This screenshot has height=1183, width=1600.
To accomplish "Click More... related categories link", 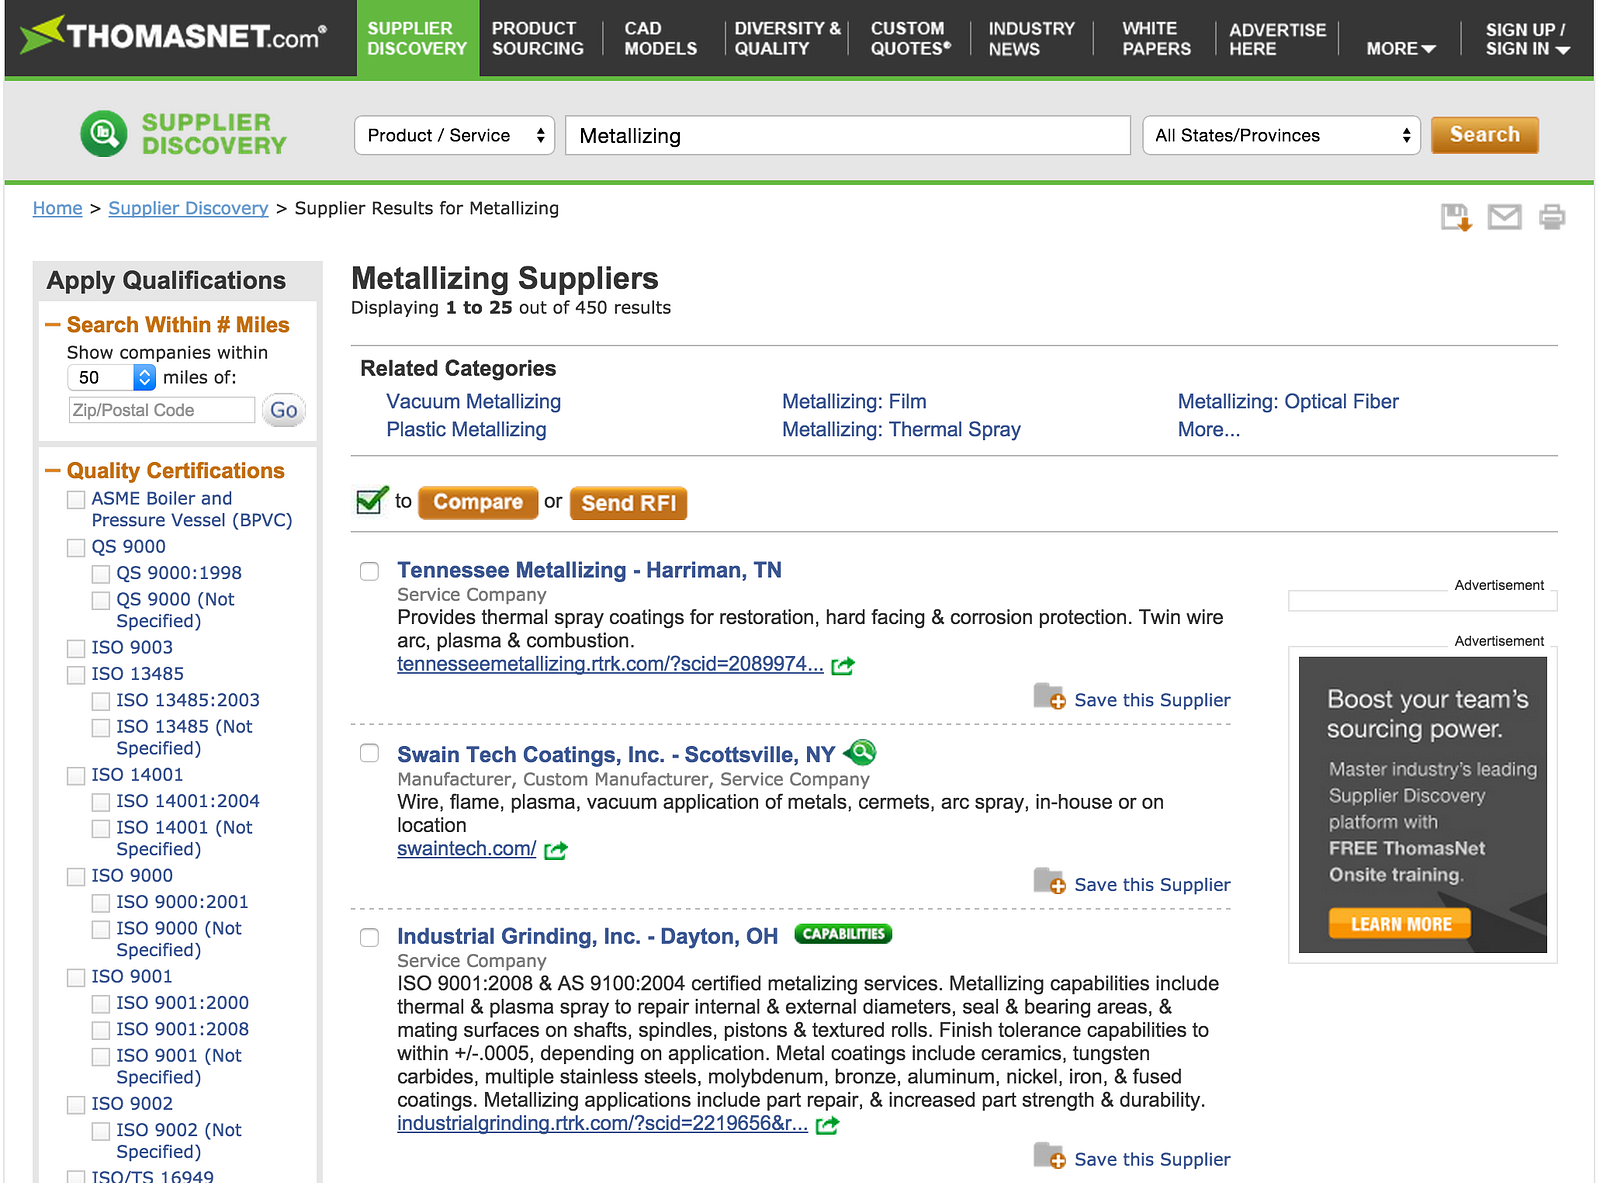I will pyautogui.click(x=1208, y=430).
